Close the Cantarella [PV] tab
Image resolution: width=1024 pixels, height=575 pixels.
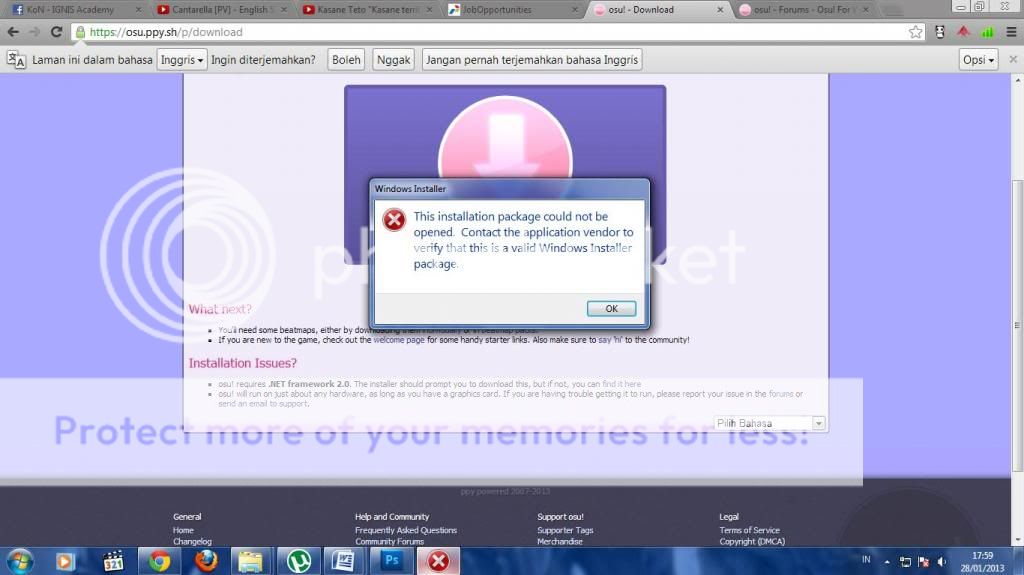[x=284, y=10]
